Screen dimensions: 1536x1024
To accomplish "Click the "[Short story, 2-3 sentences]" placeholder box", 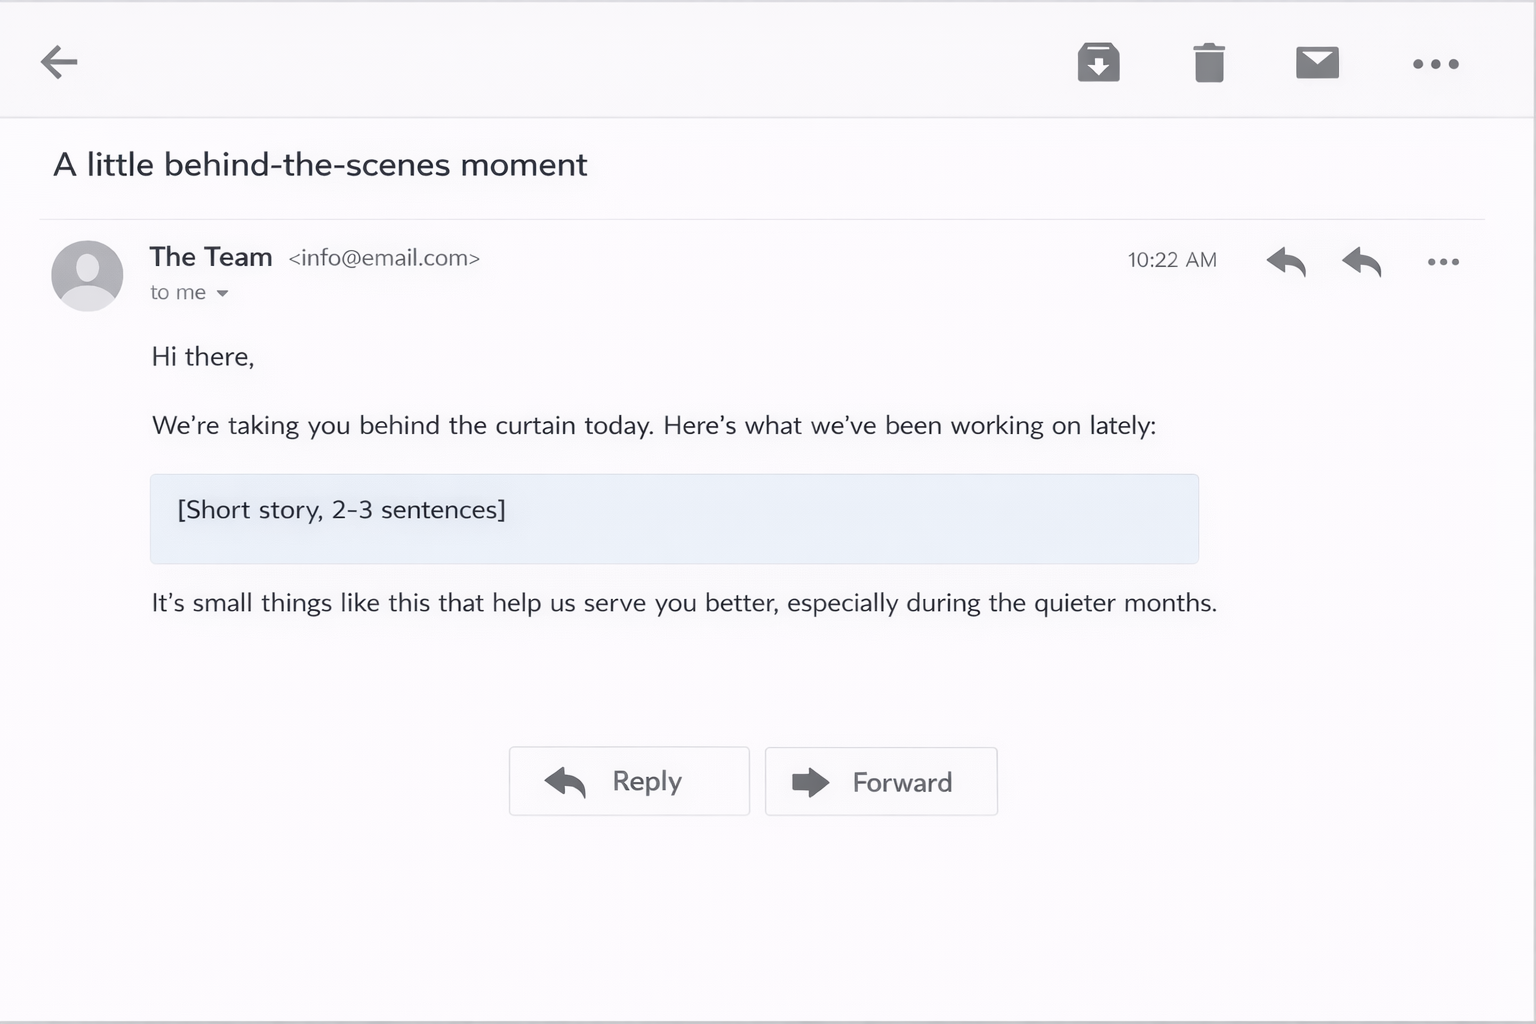I will pyautogui.click(x=674, y=518).
